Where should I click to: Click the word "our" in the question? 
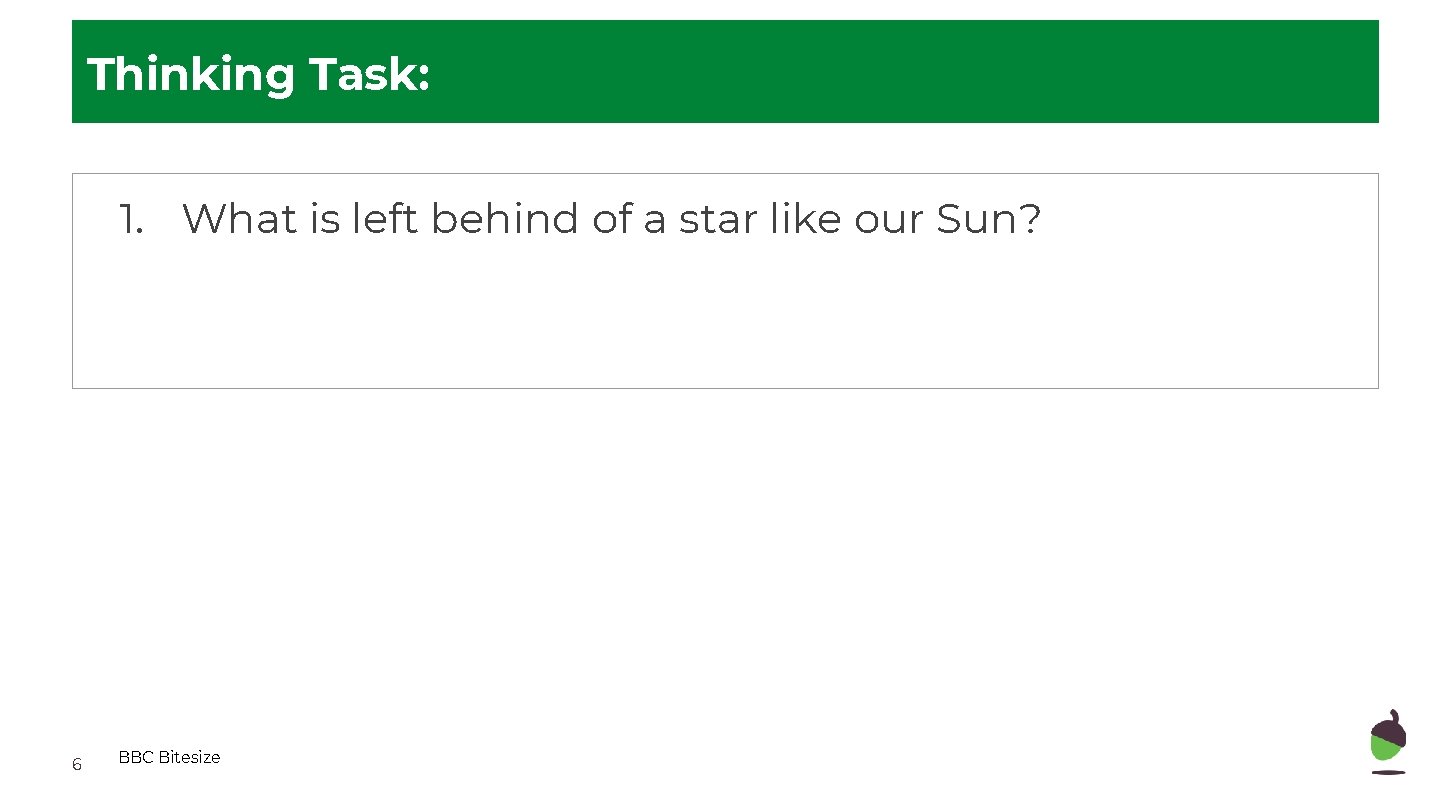click(888, 219)
